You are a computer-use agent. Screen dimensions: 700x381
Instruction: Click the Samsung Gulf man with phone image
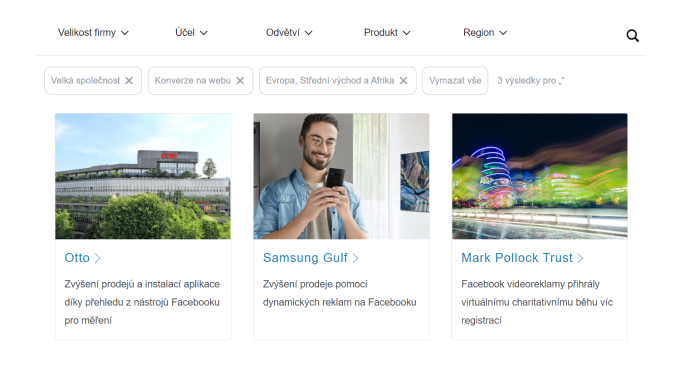(x=342, y=176)
